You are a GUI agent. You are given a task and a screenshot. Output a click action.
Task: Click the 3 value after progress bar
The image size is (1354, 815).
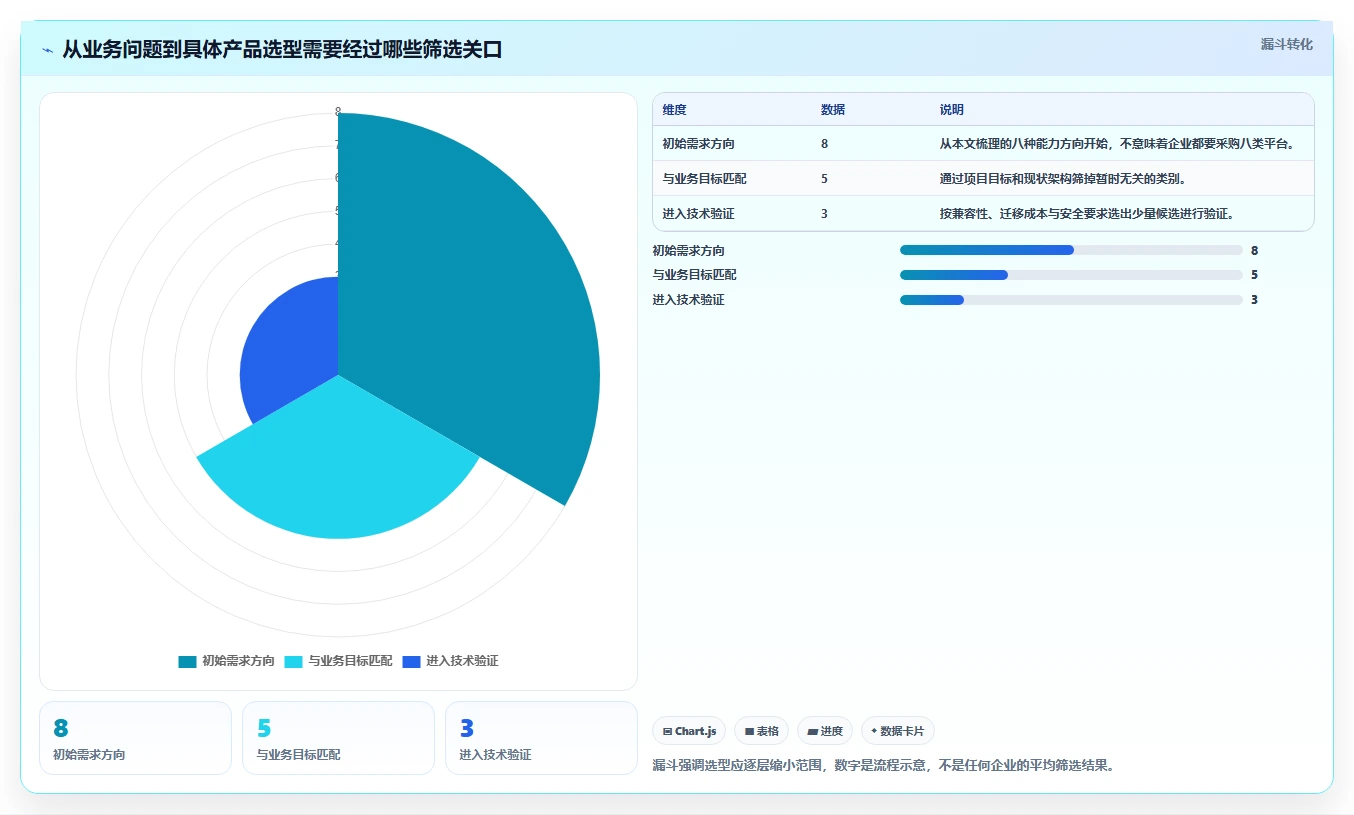[1254, 300]
